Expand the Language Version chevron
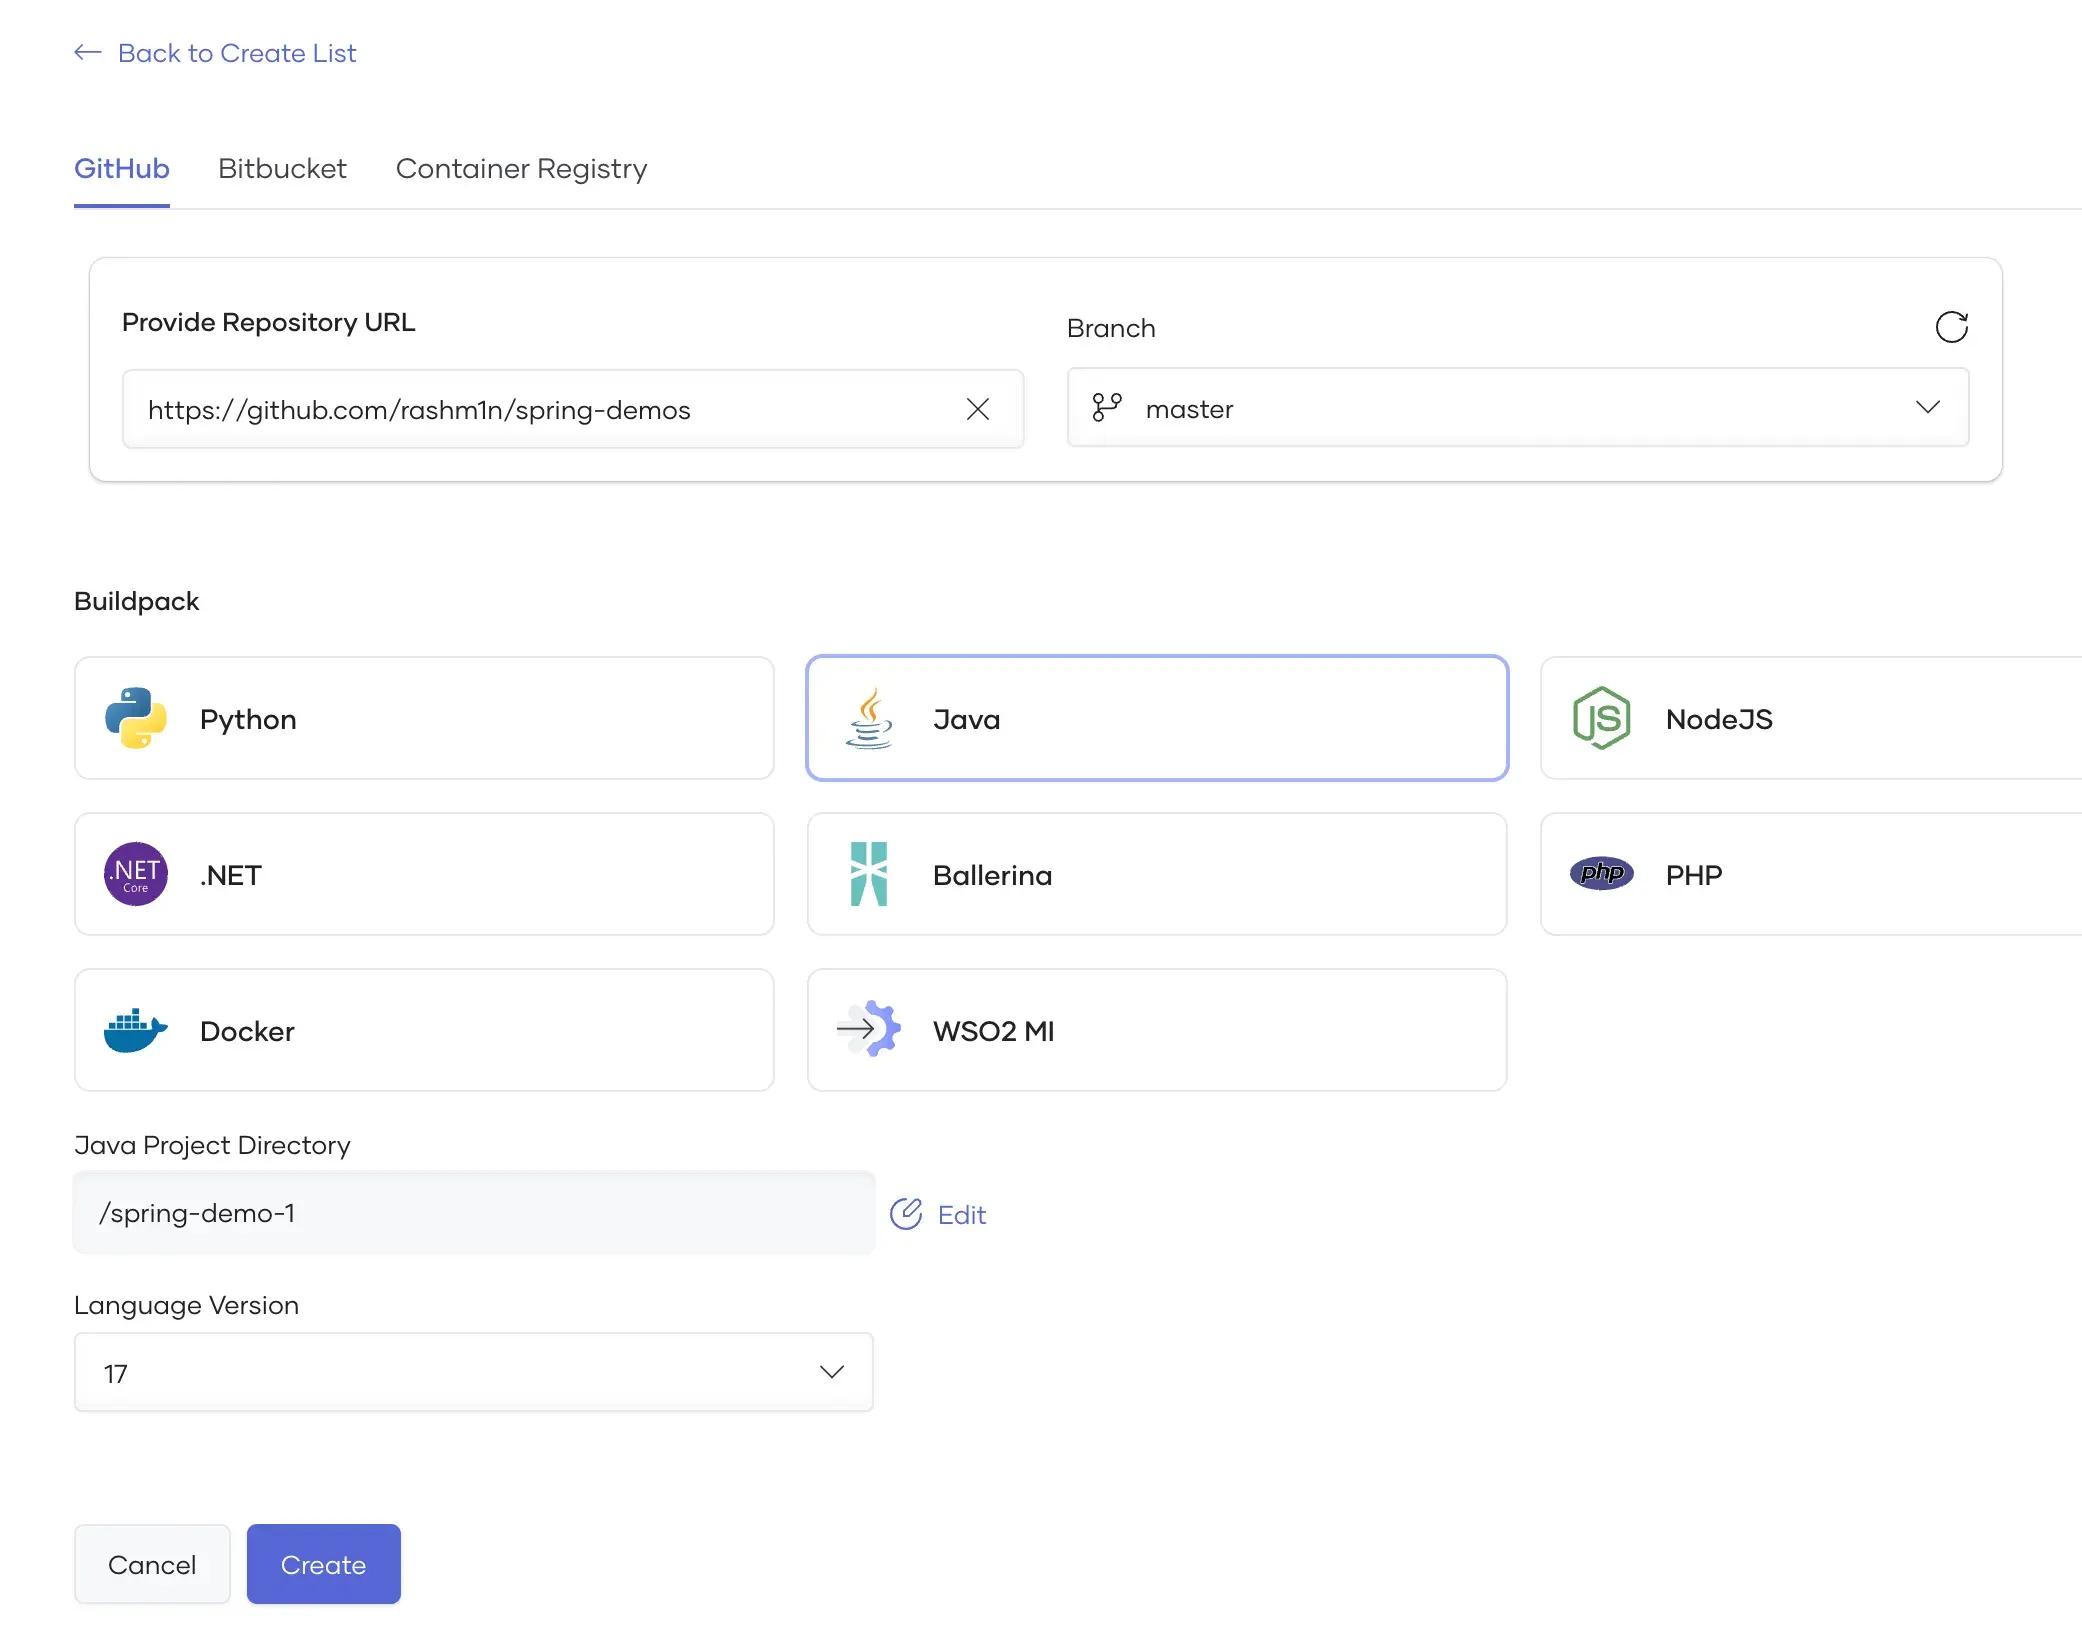Screen dimensions: 2082x1644 coord(831,1372)
